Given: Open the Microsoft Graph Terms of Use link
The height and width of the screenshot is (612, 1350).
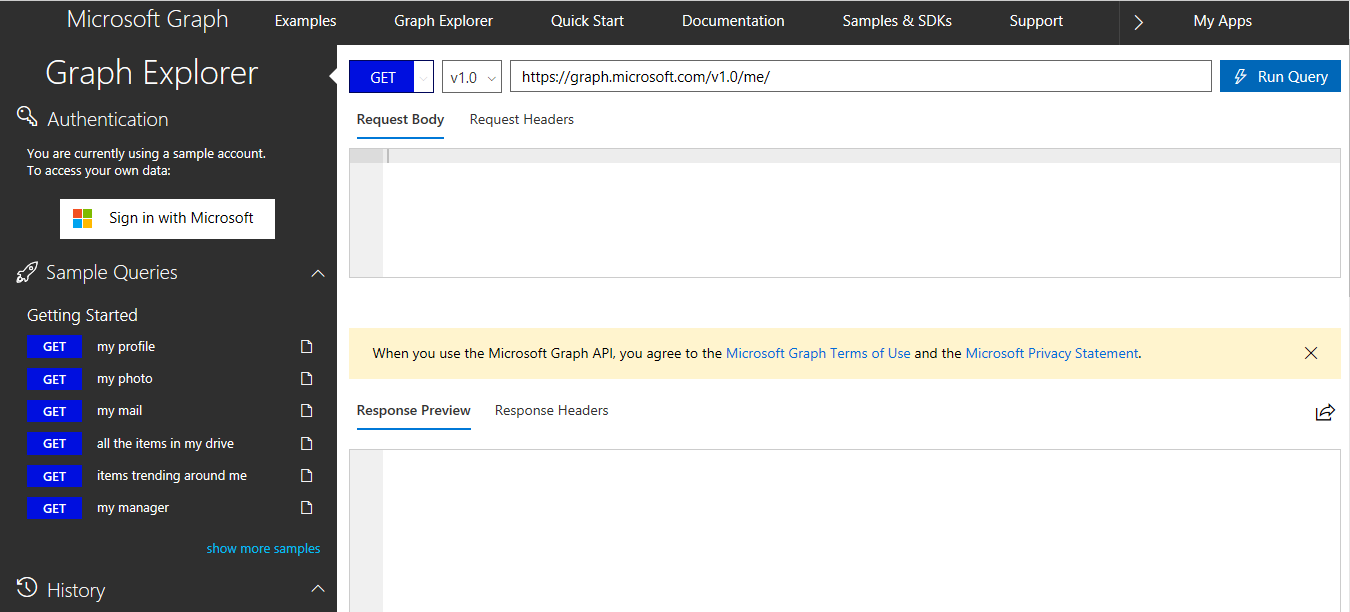Looking at the screenshot, I should (818, 352).
